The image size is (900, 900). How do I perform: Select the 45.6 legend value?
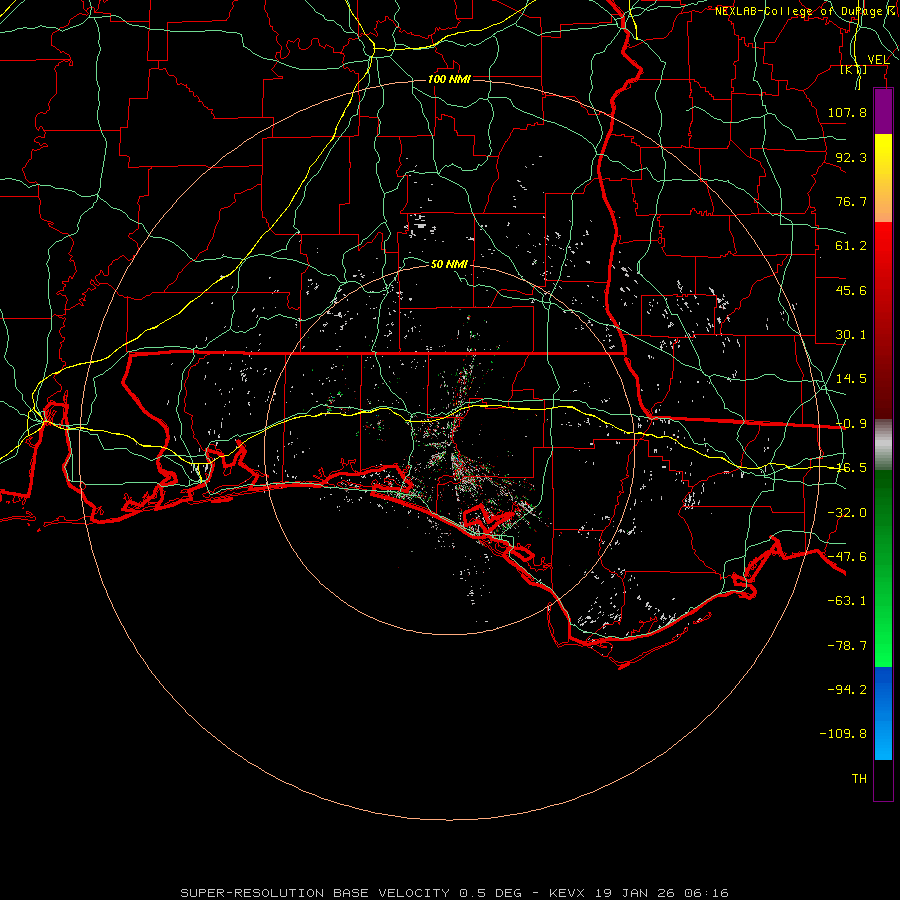(851, 290)
